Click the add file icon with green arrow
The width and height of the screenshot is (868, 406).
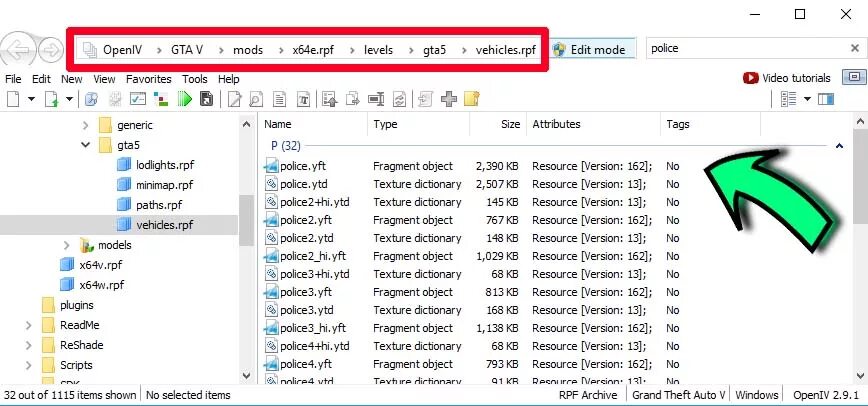point(51,99)
